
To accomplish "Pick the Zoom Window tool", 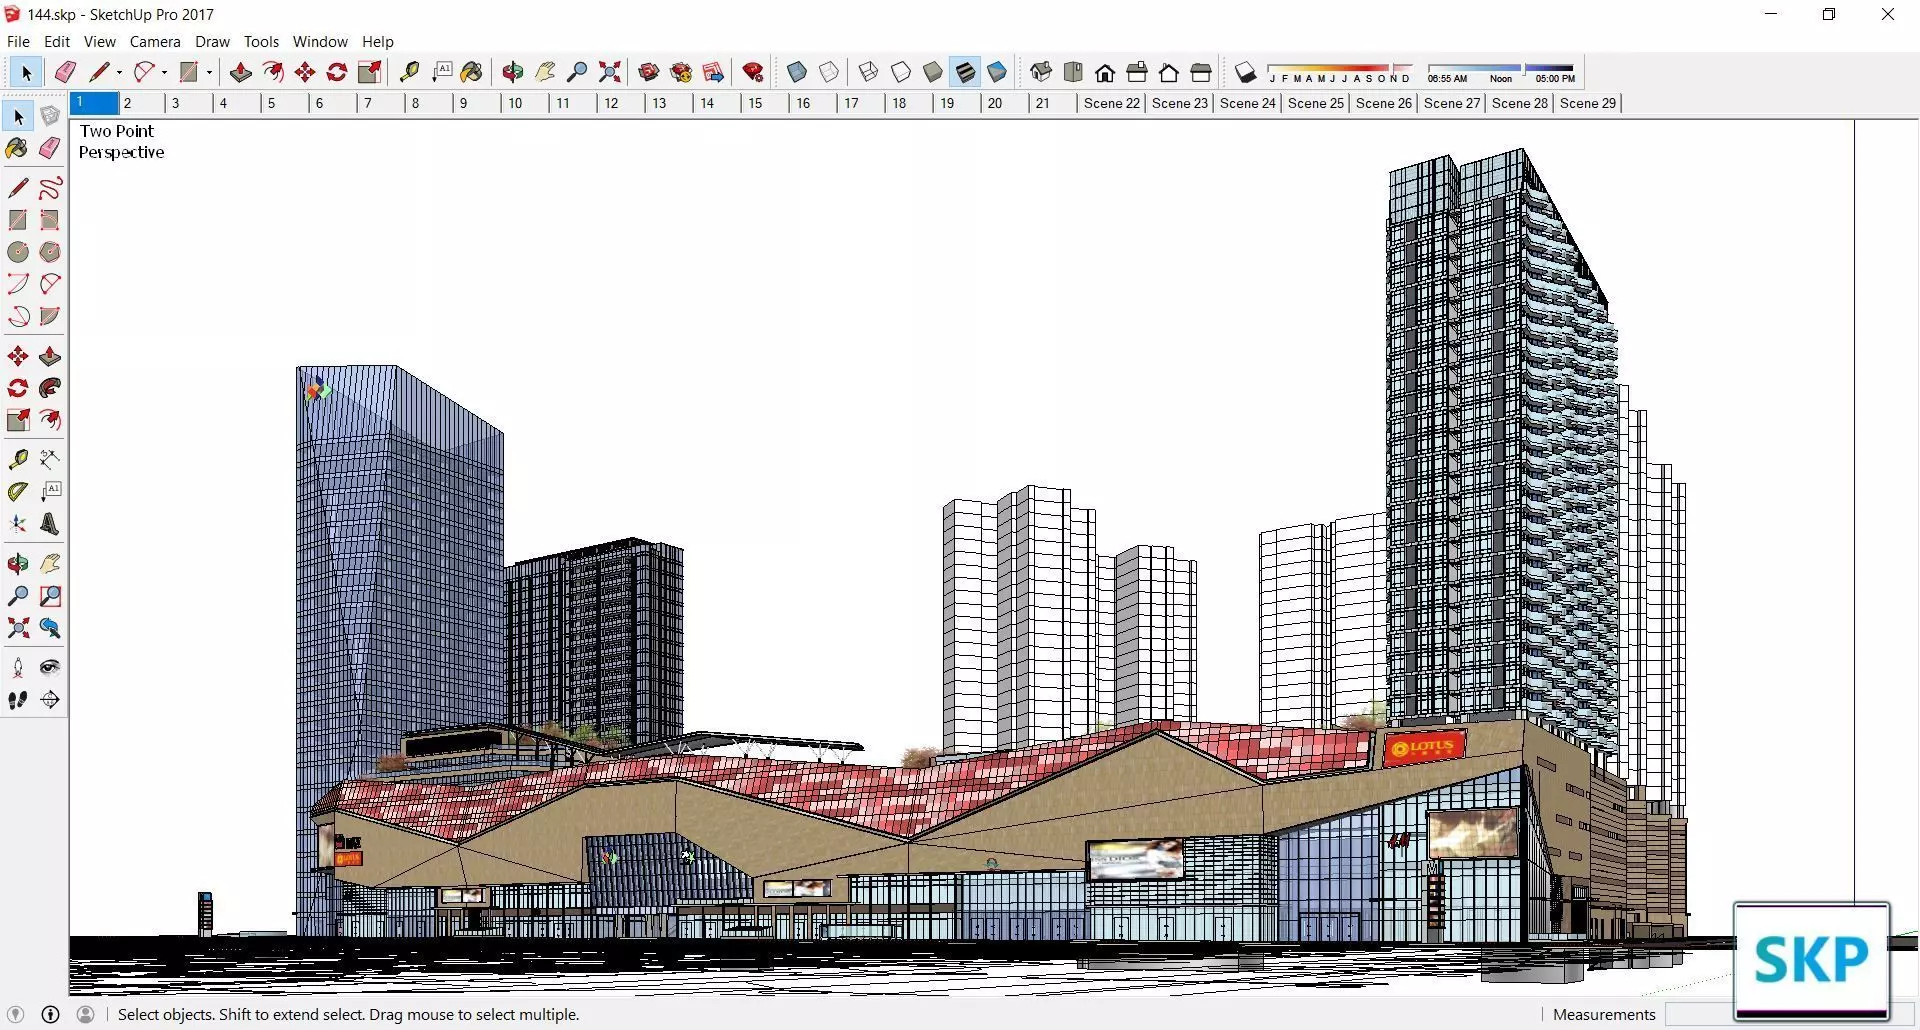I will pyautogui.click(x=50, y=596).
